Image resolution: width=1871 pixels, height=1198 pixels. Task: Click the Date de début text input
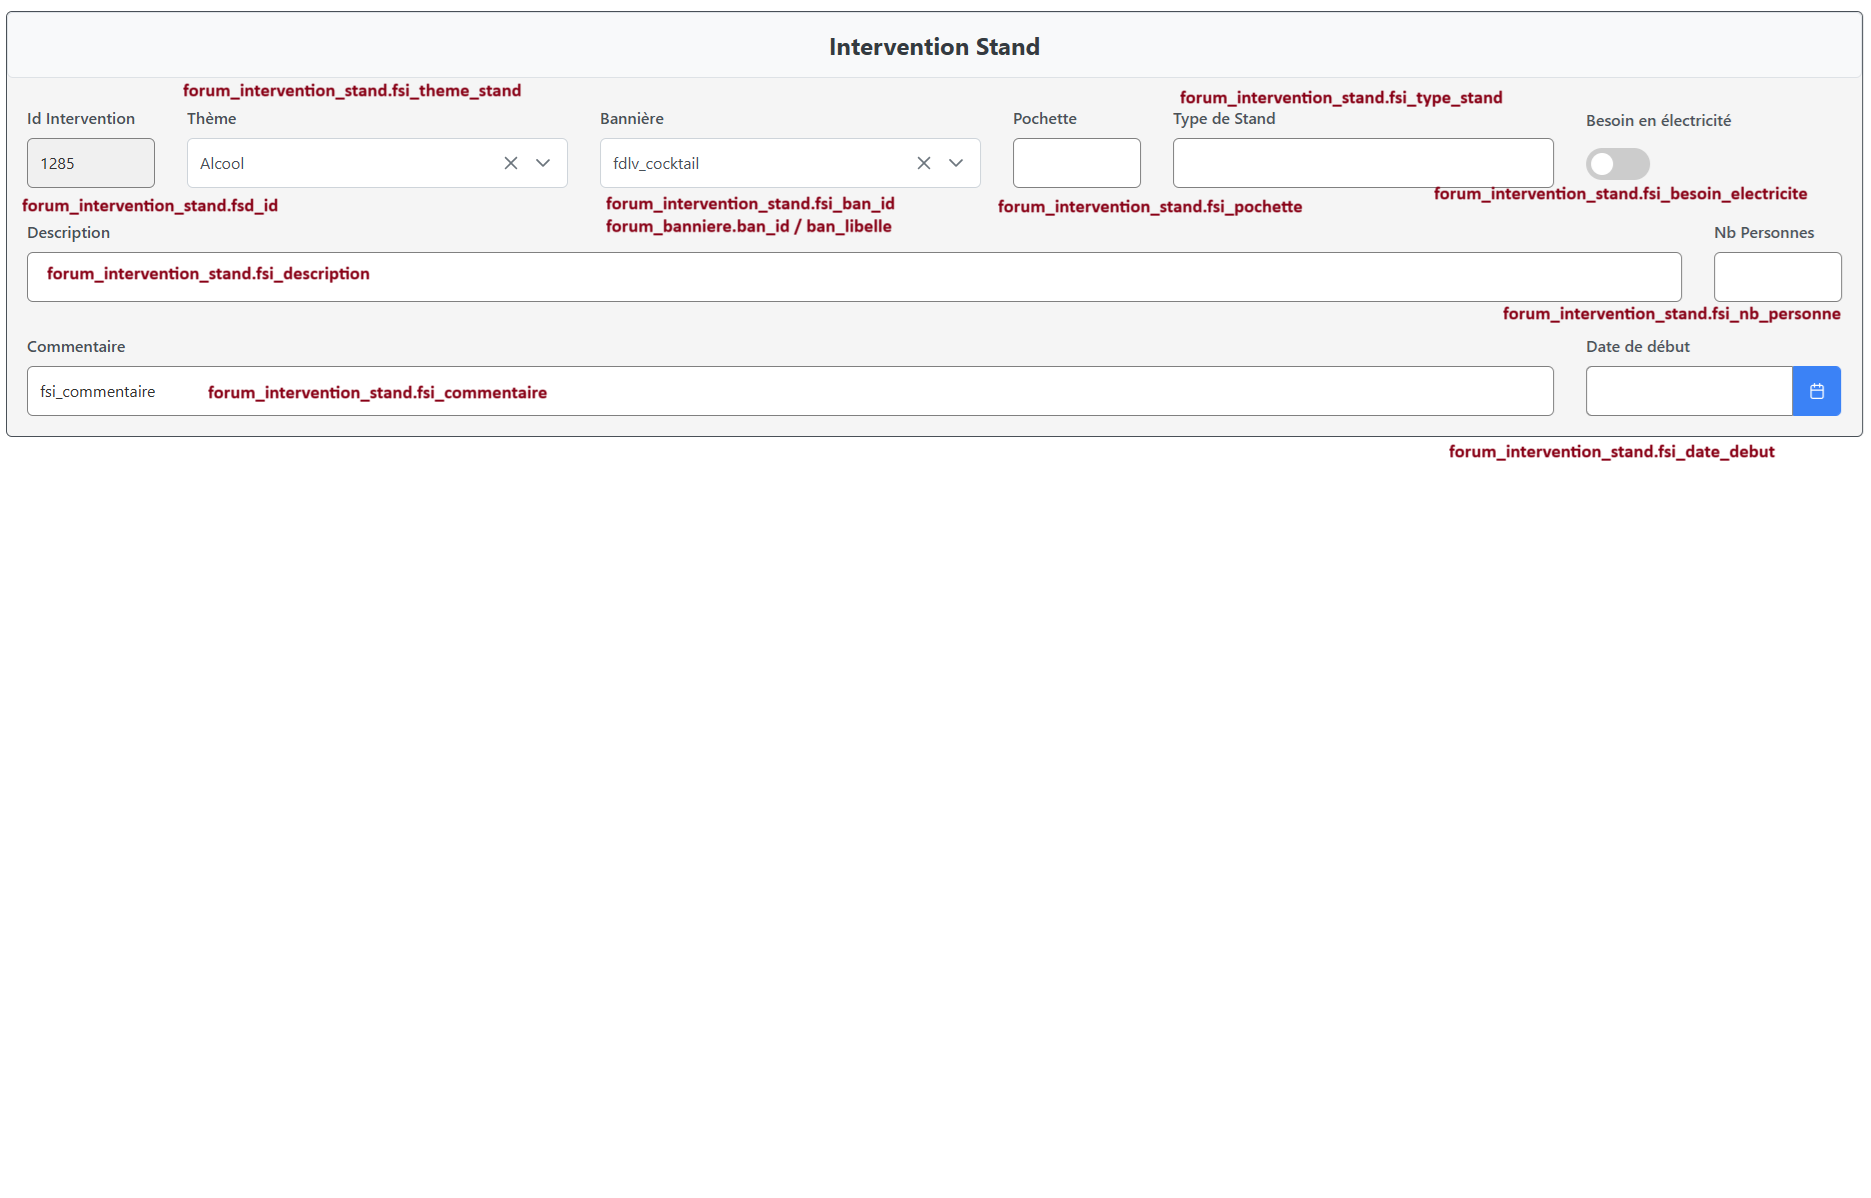(1688, 391)
